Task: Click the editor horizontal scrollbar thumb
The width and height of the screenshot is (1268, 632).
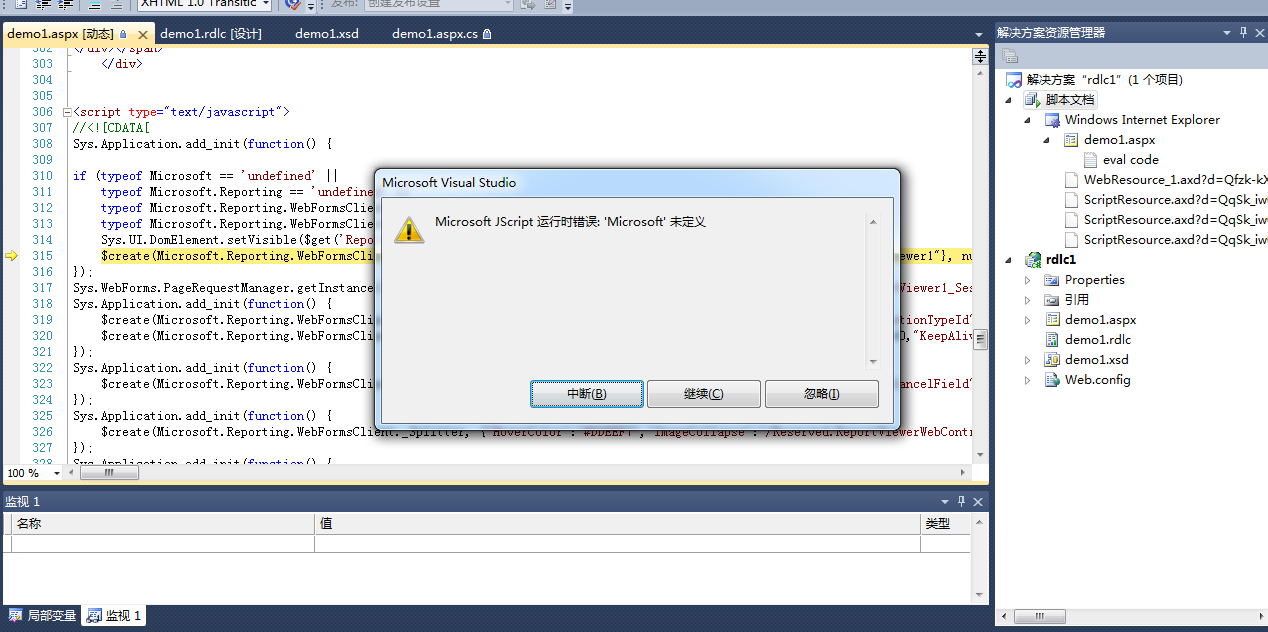Action: coord(109,473)
